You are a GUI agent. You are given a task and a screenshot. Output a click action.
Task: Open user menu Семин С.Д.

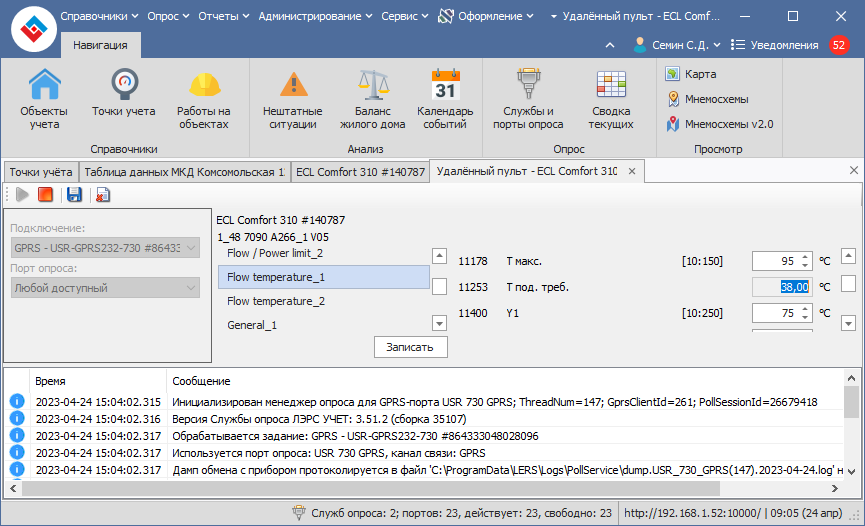pyautogui.click(x=677, y=45)
